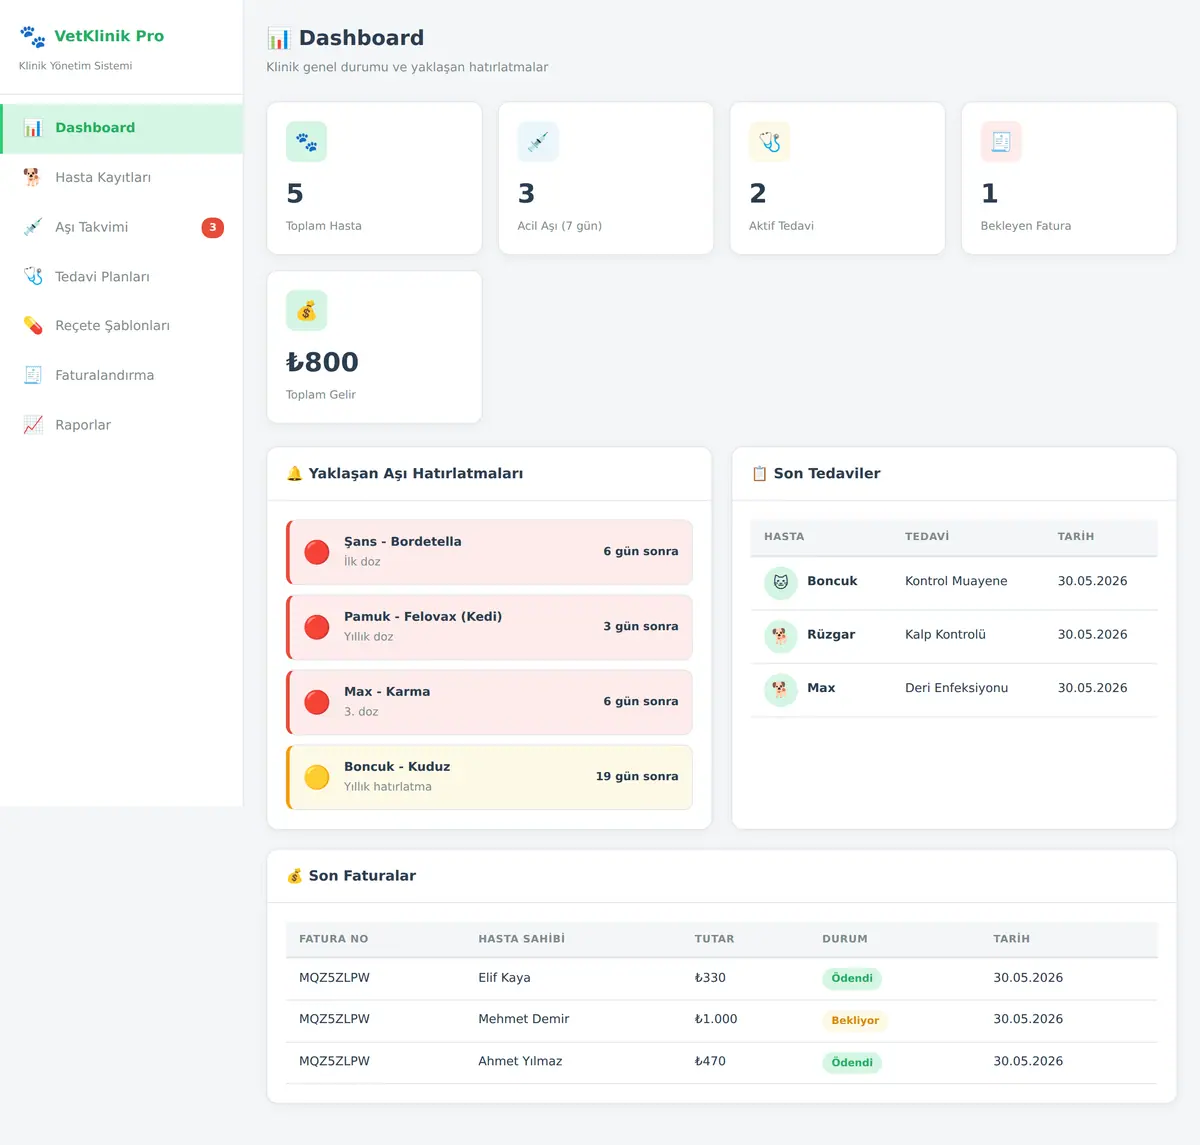Click the ₺470 amount in Son Faturalar
This screenshot has height=1145, width=1200.
pyautogui.click(x=710, y=1061)
